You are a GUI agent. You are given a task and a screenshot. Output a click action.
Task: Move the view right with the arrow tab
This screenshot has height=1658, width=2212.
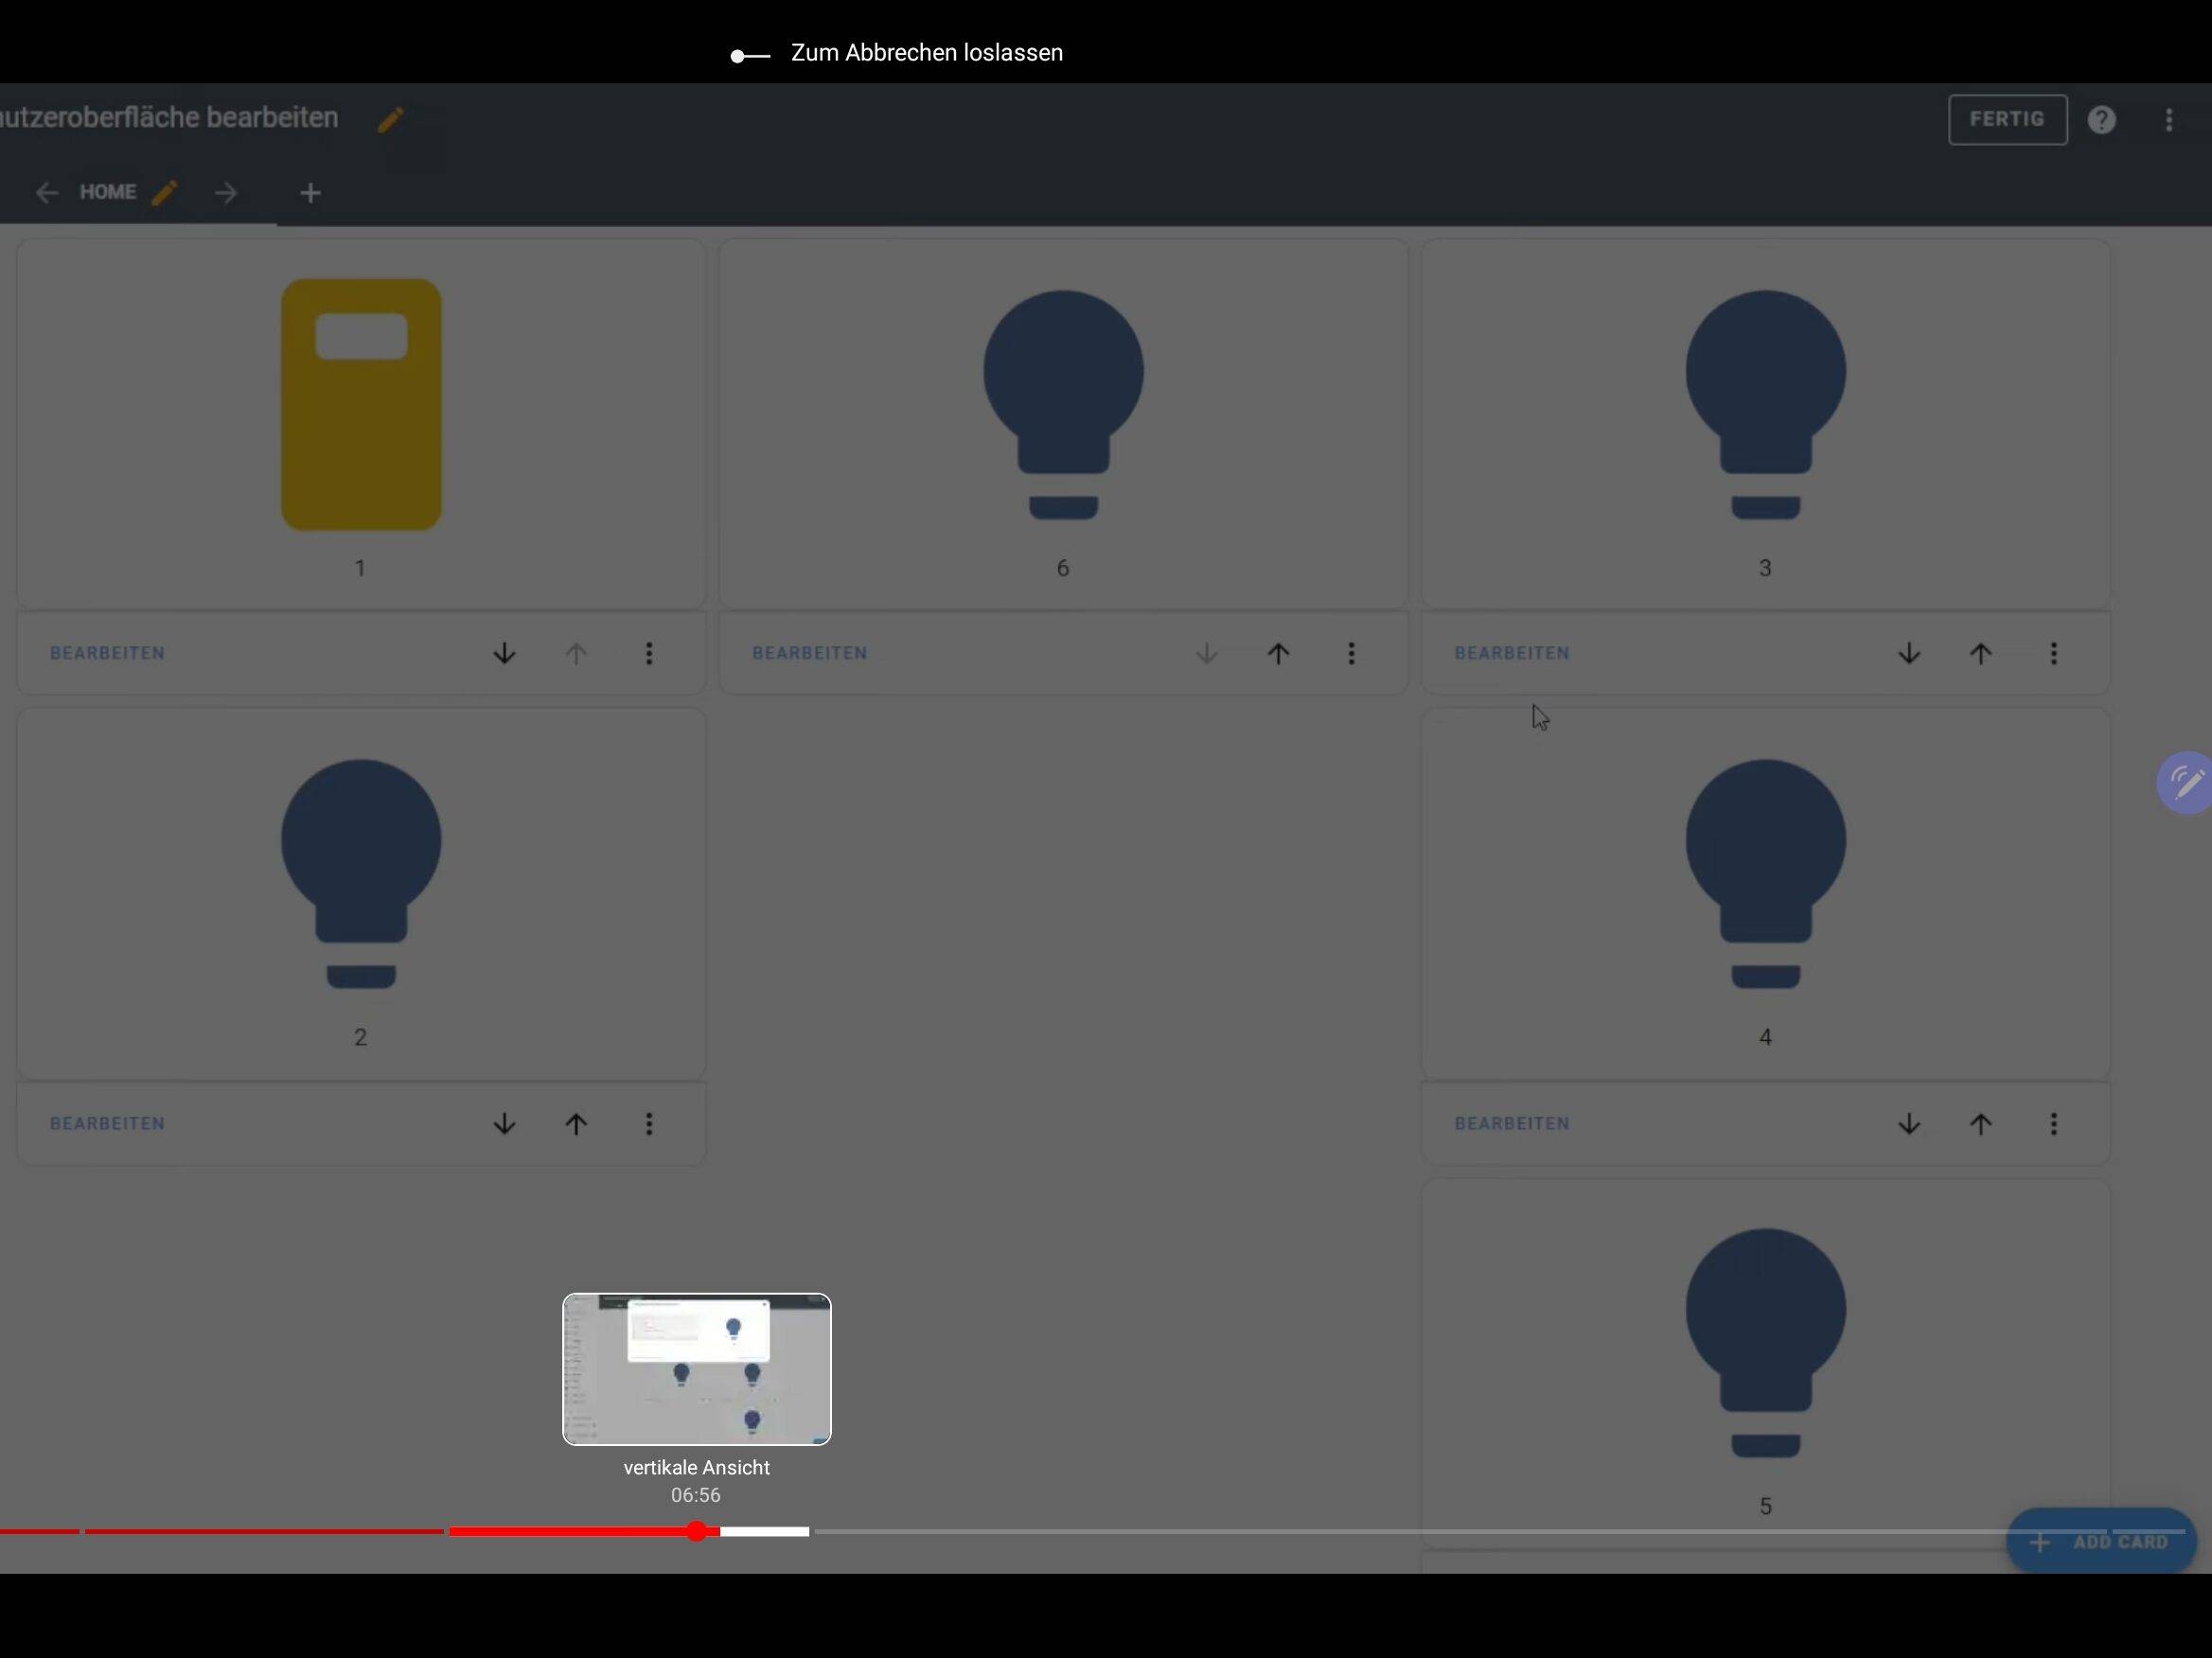point(226,193)
